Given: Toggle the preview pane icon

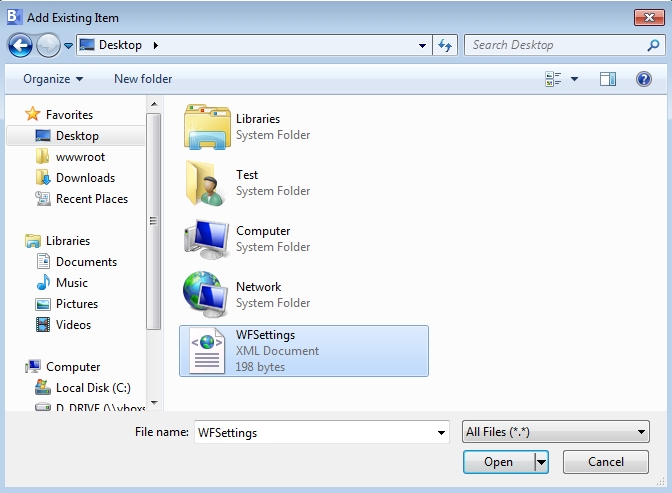Looking at the screenshot, I should pyautogui.click(x=607, y=79).
